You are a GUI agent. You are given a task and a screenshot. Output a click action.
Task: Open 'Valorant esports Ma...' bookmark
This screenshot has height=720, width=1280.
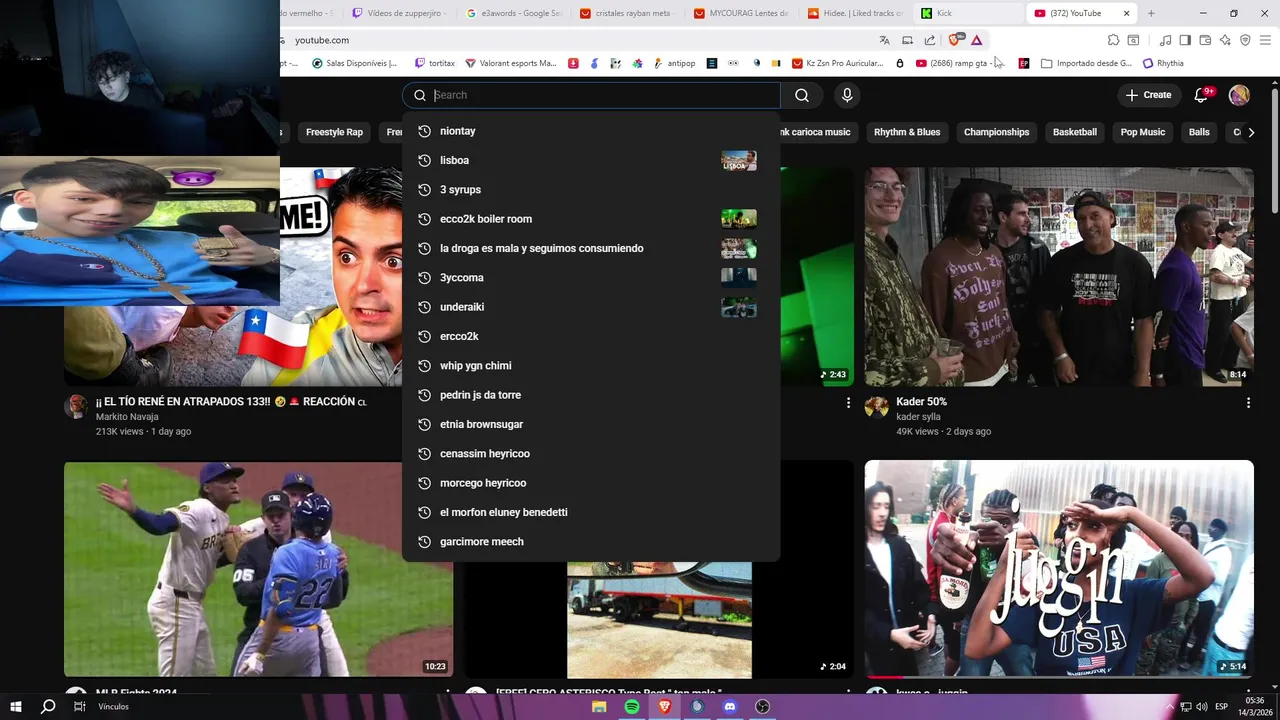pos(510,63)
